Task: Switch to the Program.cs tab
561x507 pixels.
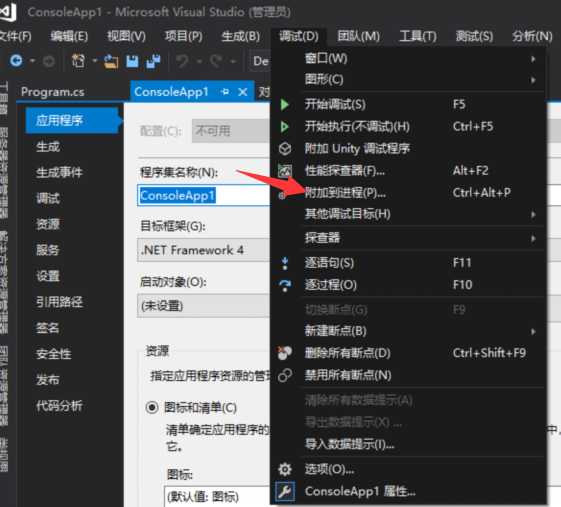Action: tap(53, 92)
